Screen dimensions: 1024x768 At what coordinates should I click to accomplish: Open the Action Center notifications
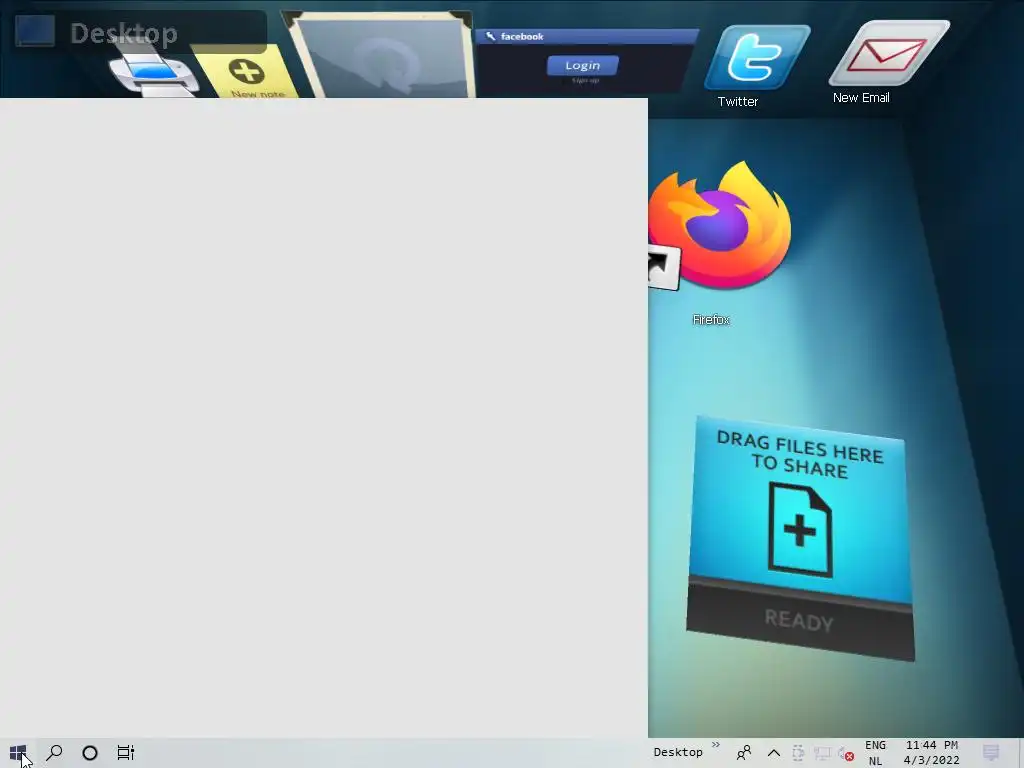tap(991, 753)
